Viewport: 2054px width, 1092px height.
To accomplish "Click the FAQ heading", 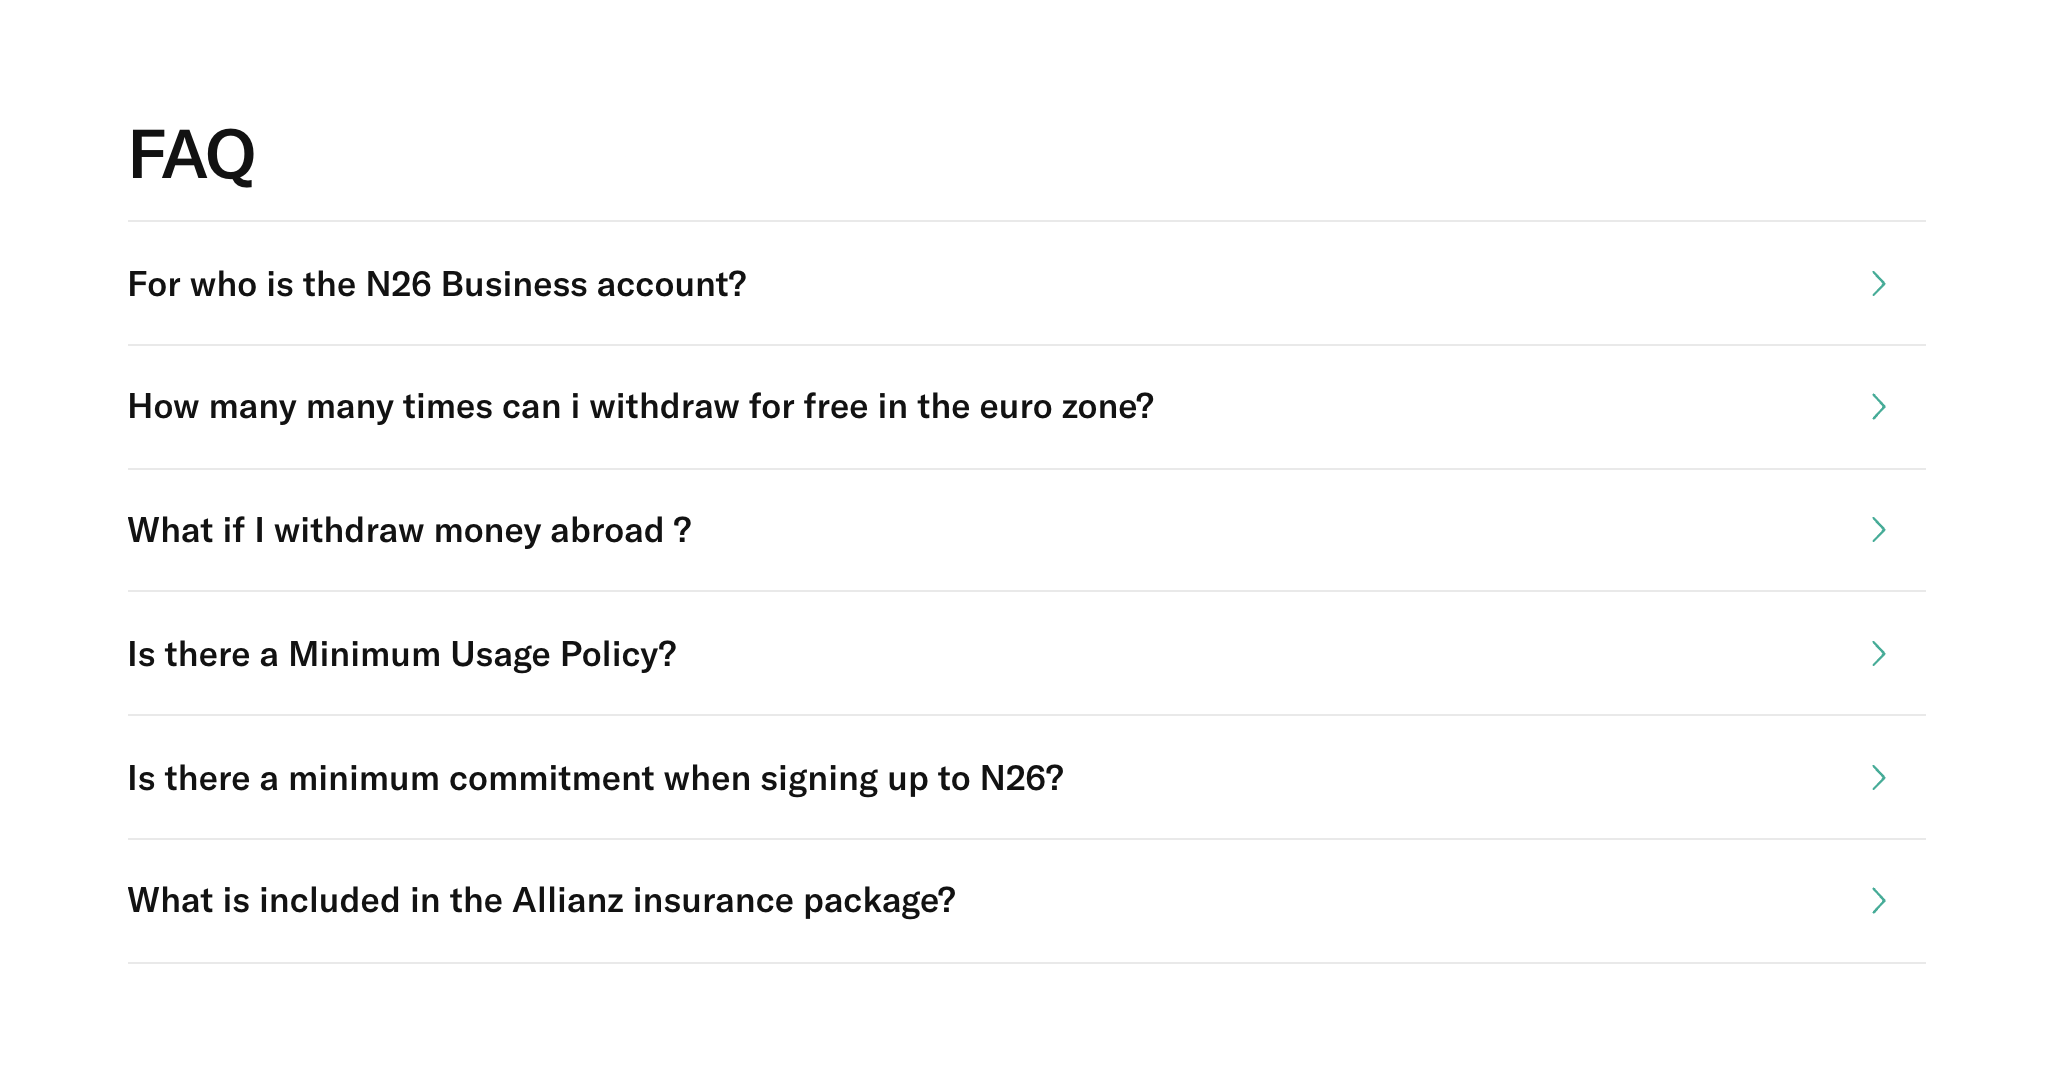I will pos(192,155).
